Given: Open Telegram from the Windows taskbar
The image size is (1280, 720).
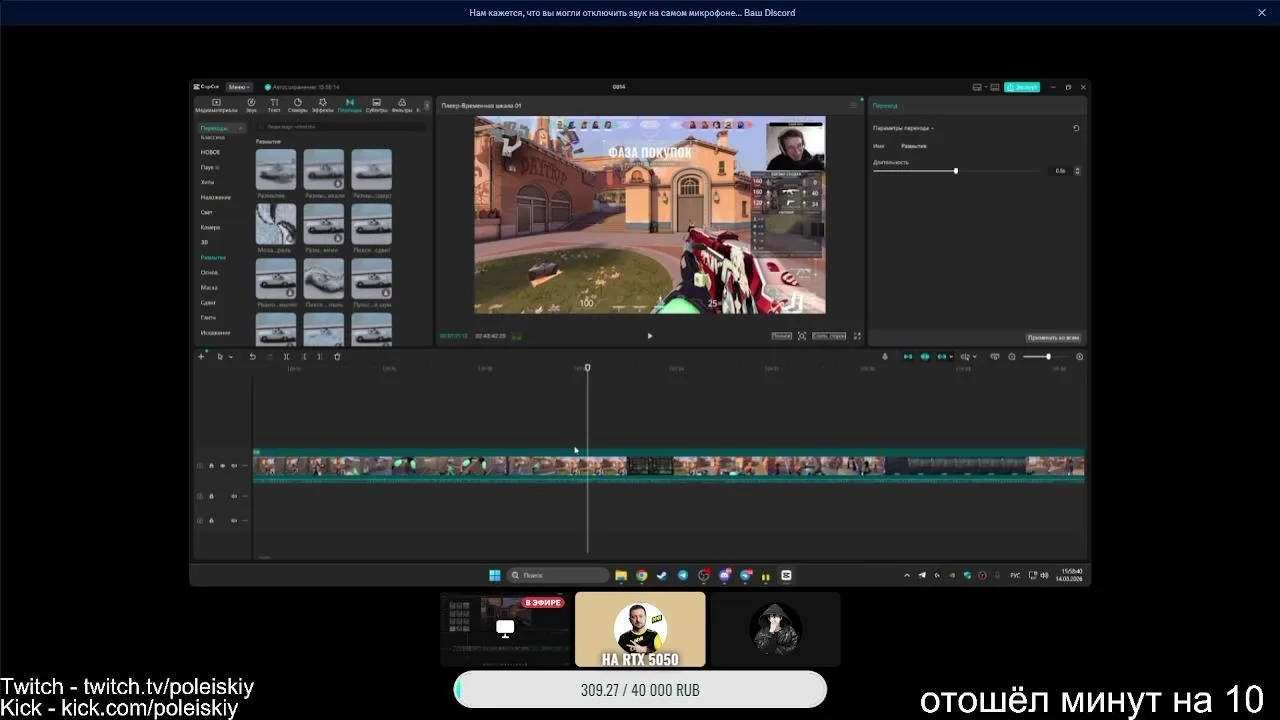Looking at the screenshot, I should tap(683, 575).
